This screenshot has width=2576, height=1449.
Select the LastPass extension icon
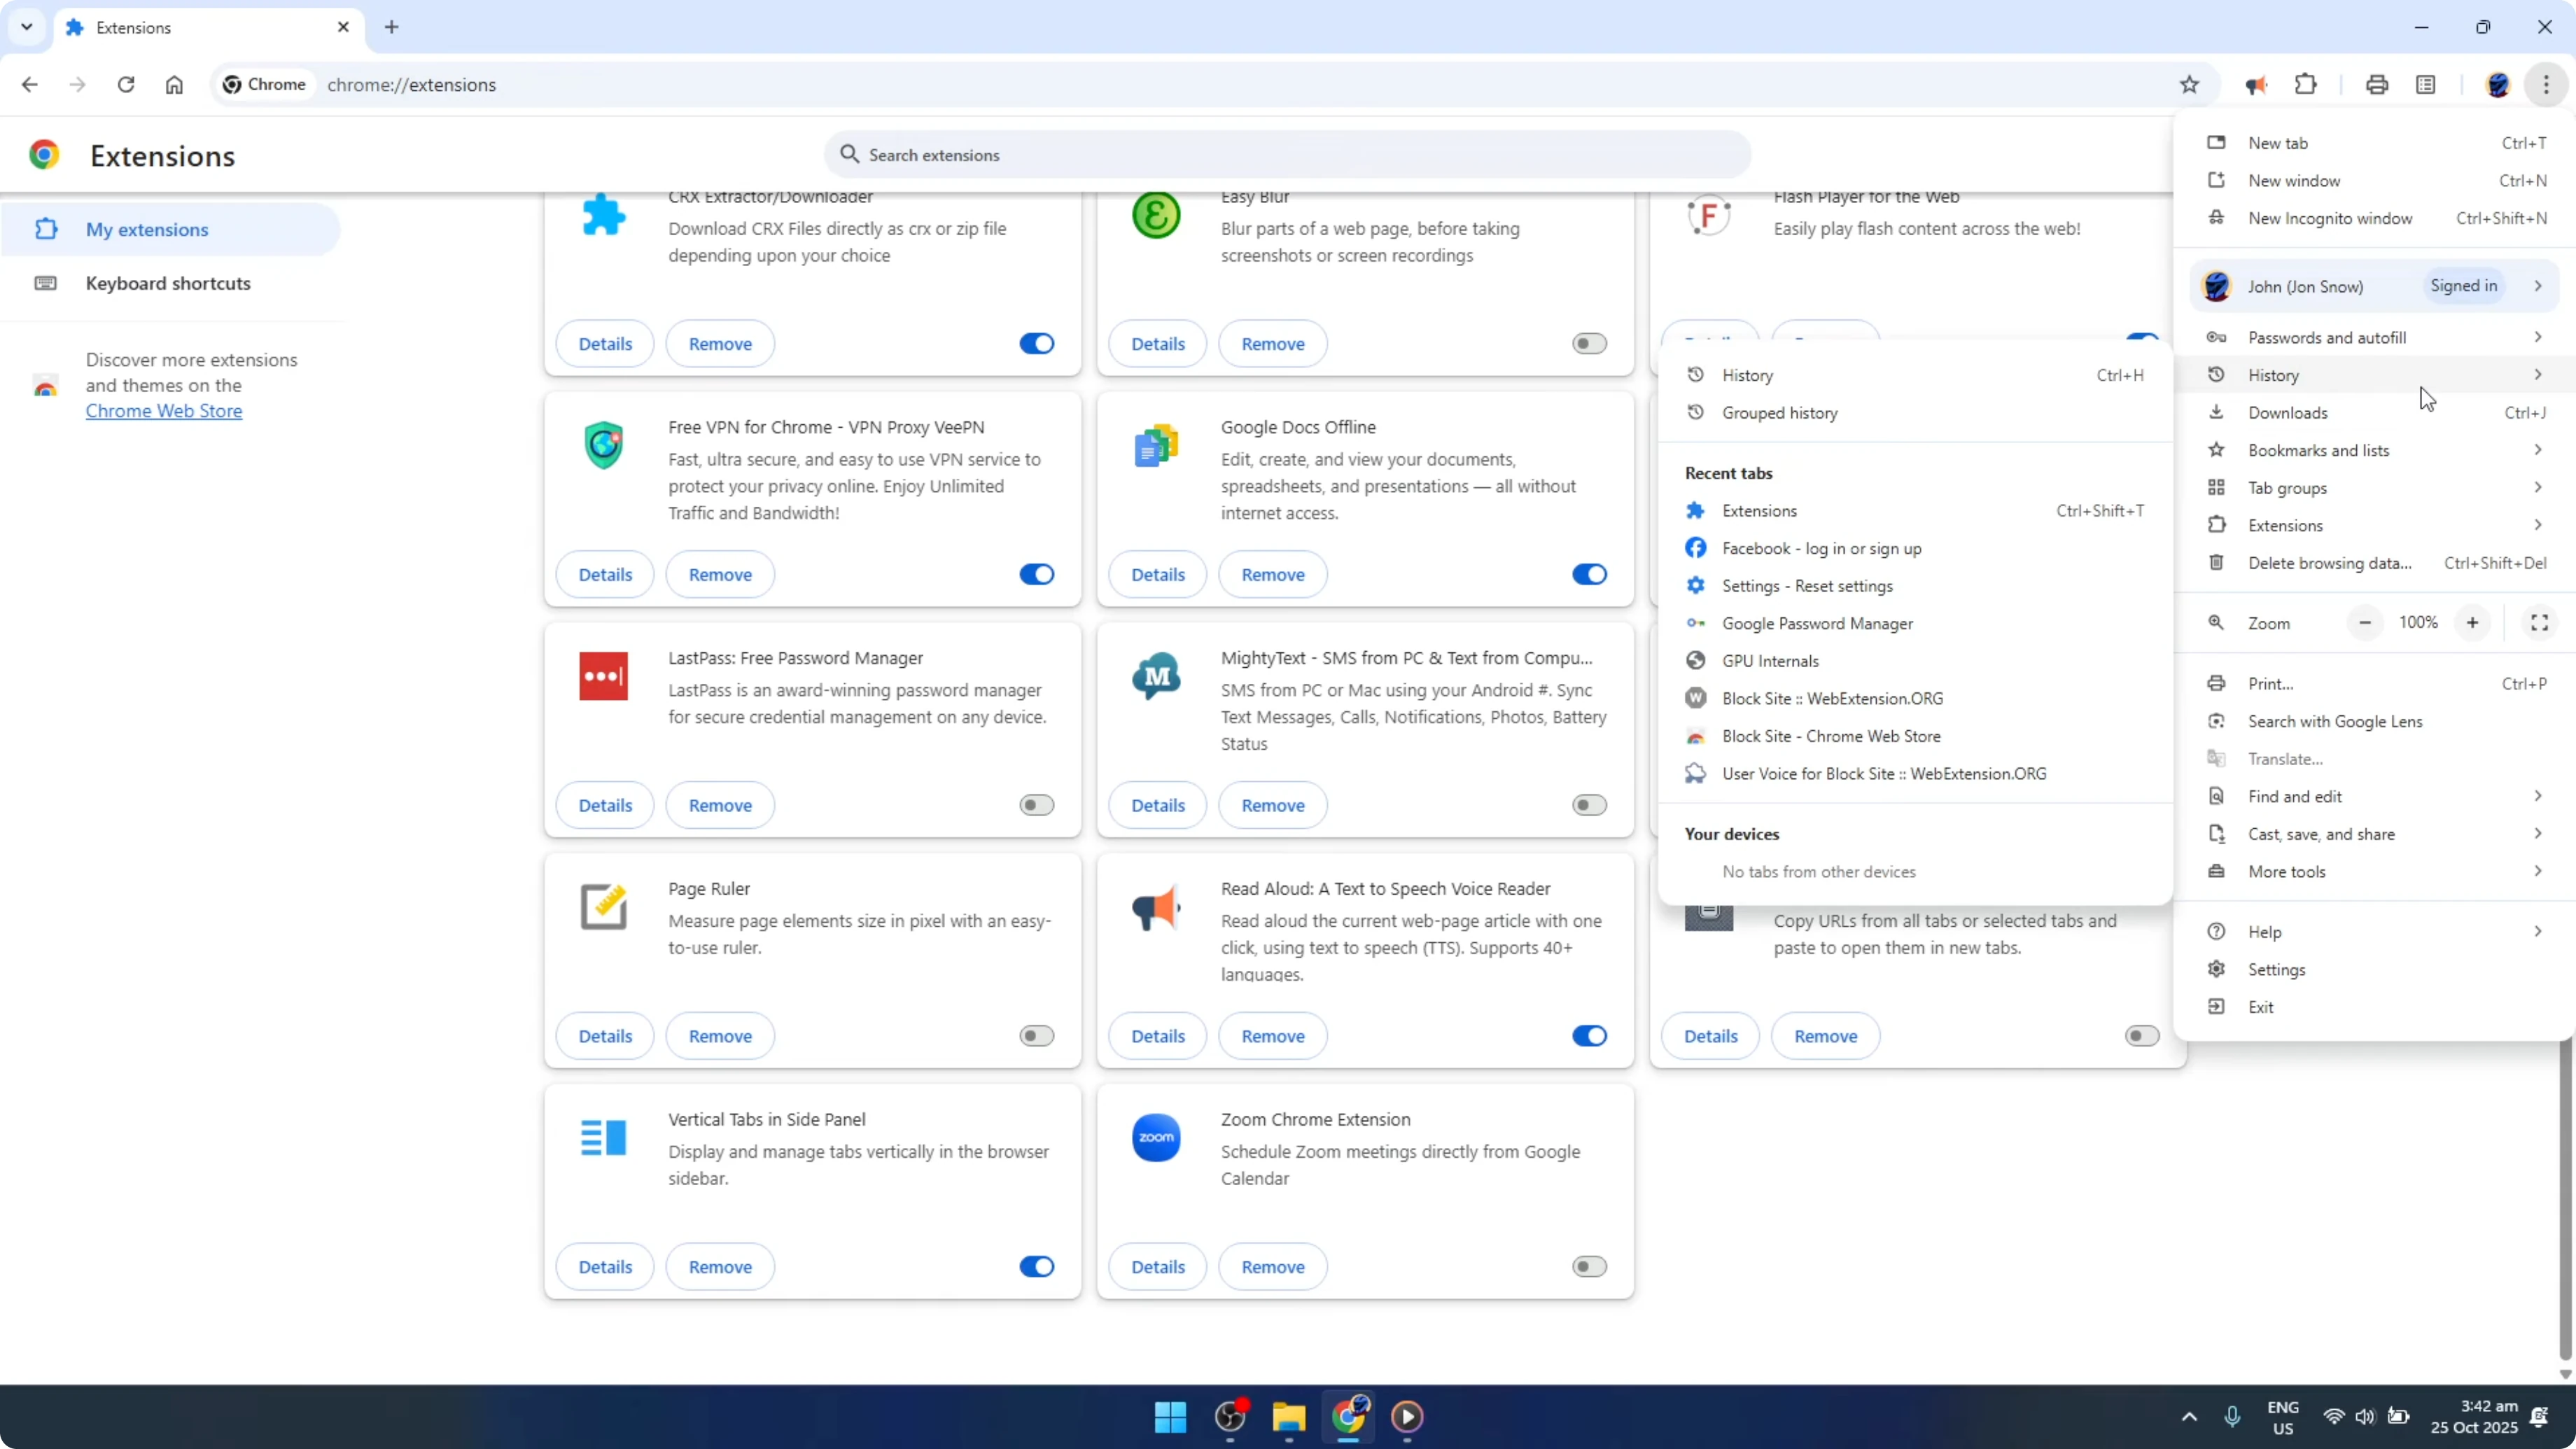click(x=604, y=676)
